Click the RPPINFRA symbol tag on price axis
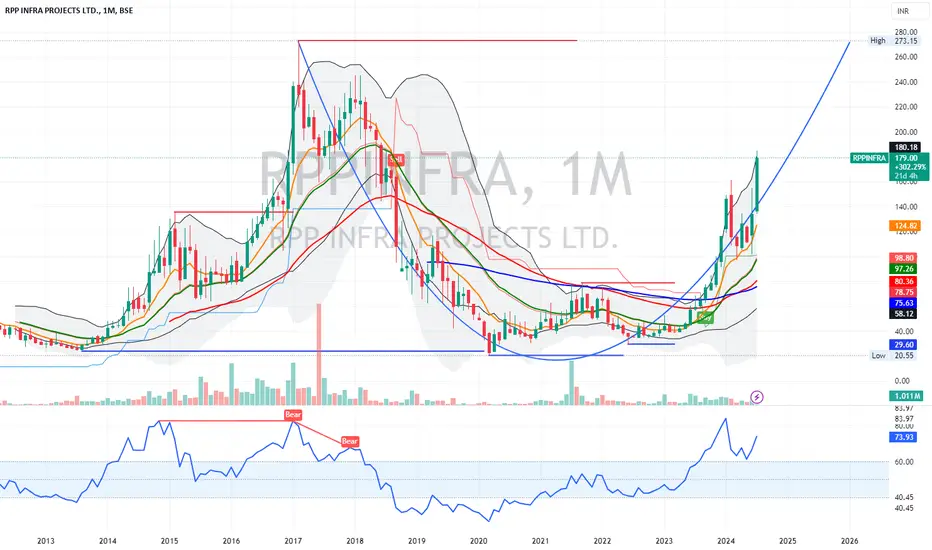This screenshot has height=550, width=932. [x=869, y=158]
